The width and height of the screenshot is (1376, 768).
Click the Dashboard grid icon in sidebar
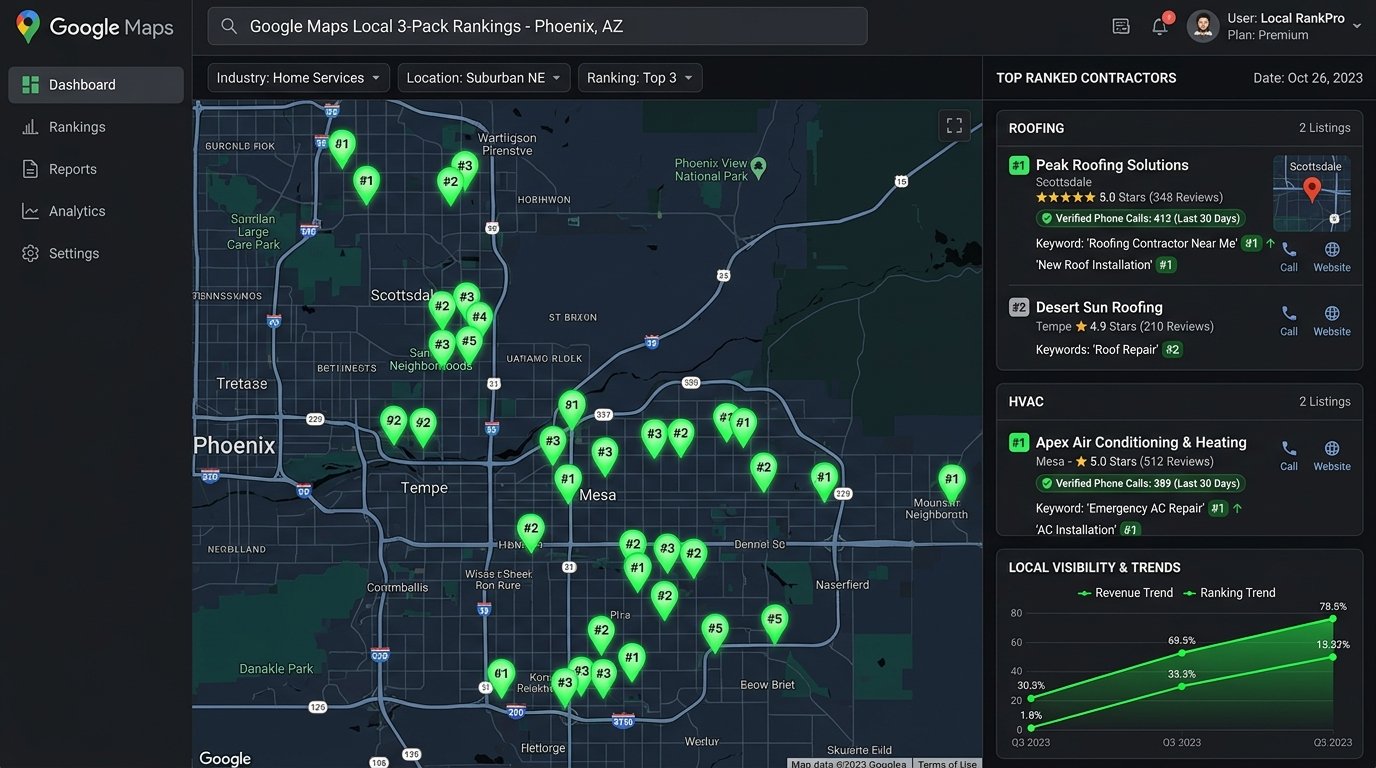(x=30, y=85)
